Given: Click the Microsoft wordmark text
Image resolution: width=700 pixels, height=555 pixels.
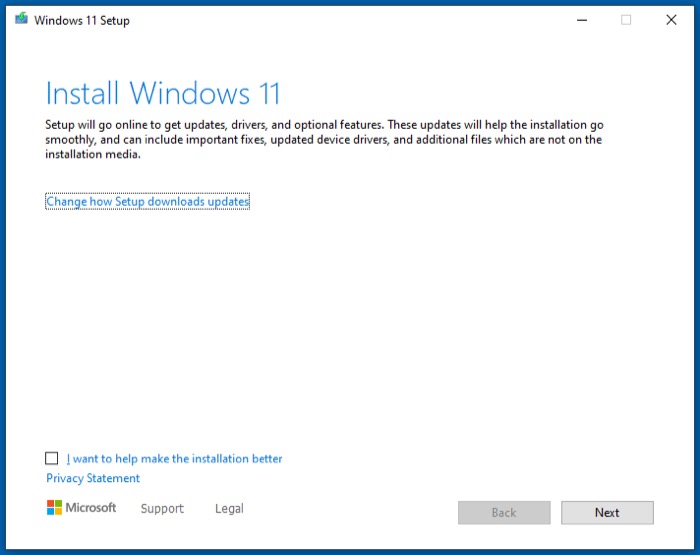Looking at the screenshot, I should tap(91, 508).
